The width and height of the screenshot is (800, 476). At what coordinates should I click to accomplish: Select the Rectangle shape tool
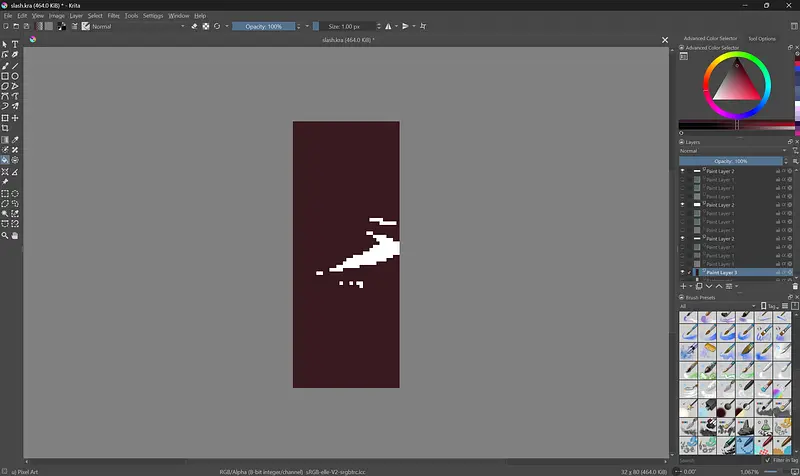point(5,76)
